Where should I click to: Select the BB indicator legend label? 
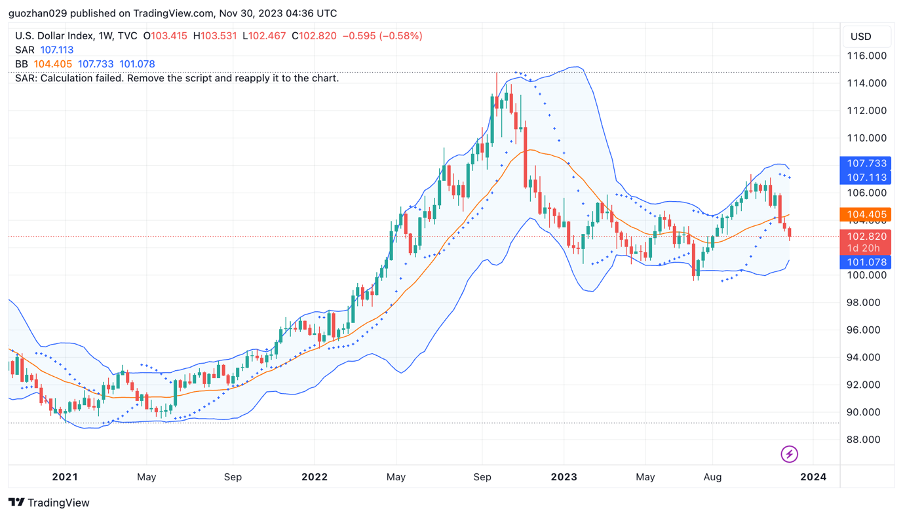(x=22, y=64)
